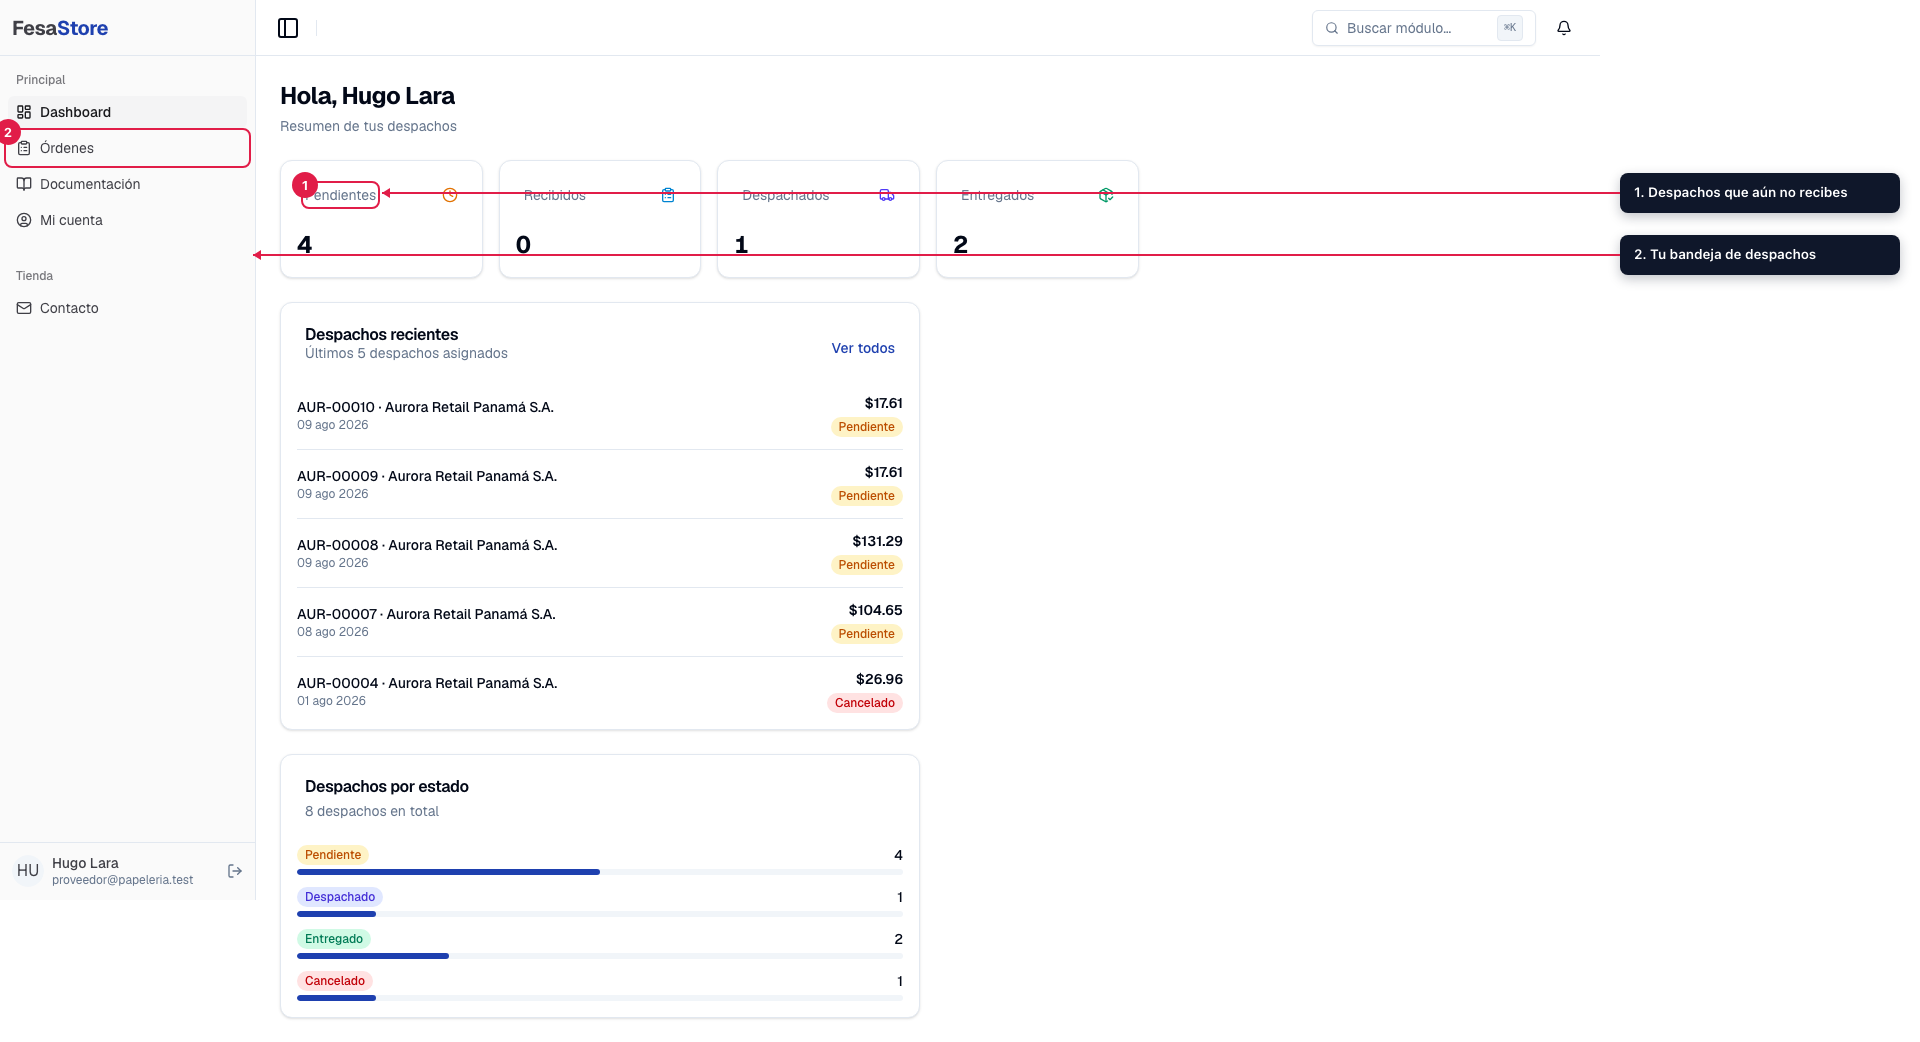1920x1042 pixels.
Task: Click the Cancelado badge on AUR-00004
Action: point(865,703)
